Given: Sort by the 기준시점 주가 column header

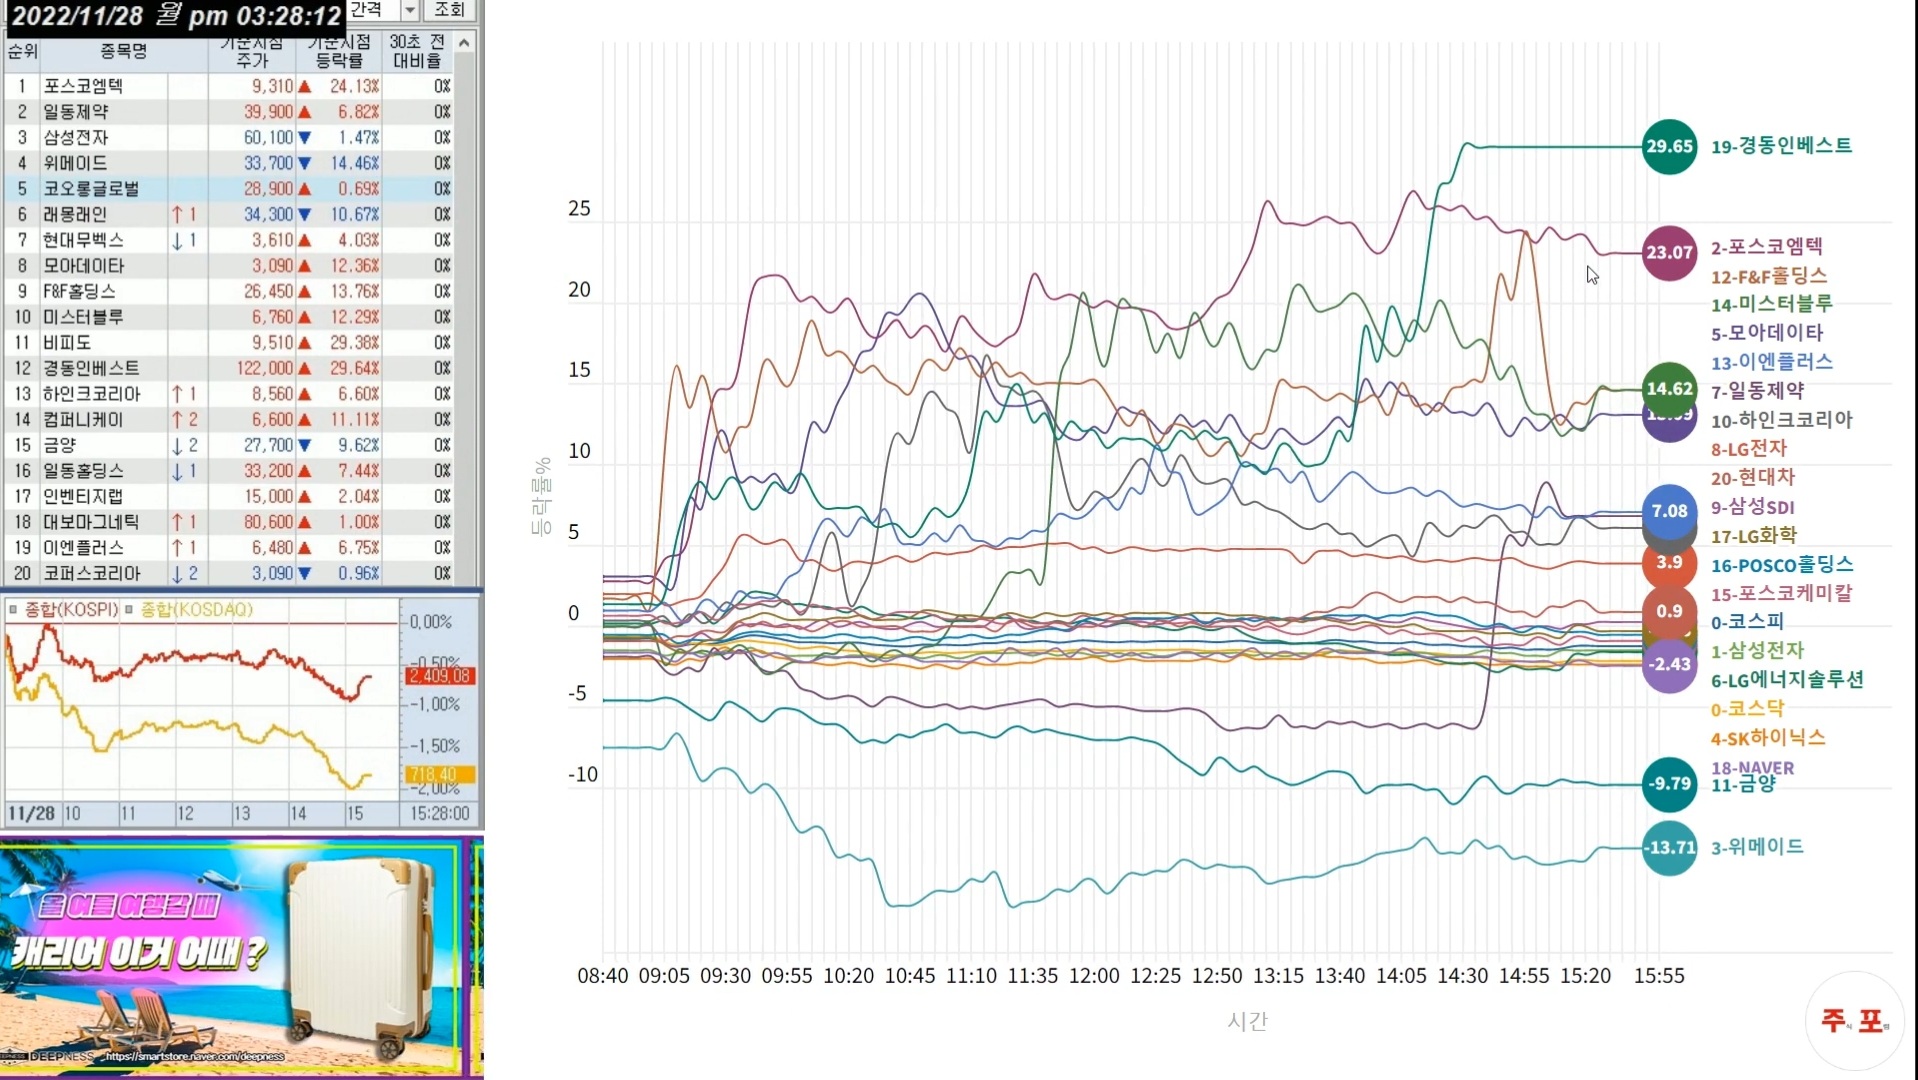Looking at the screenshot, I should 253,51.
